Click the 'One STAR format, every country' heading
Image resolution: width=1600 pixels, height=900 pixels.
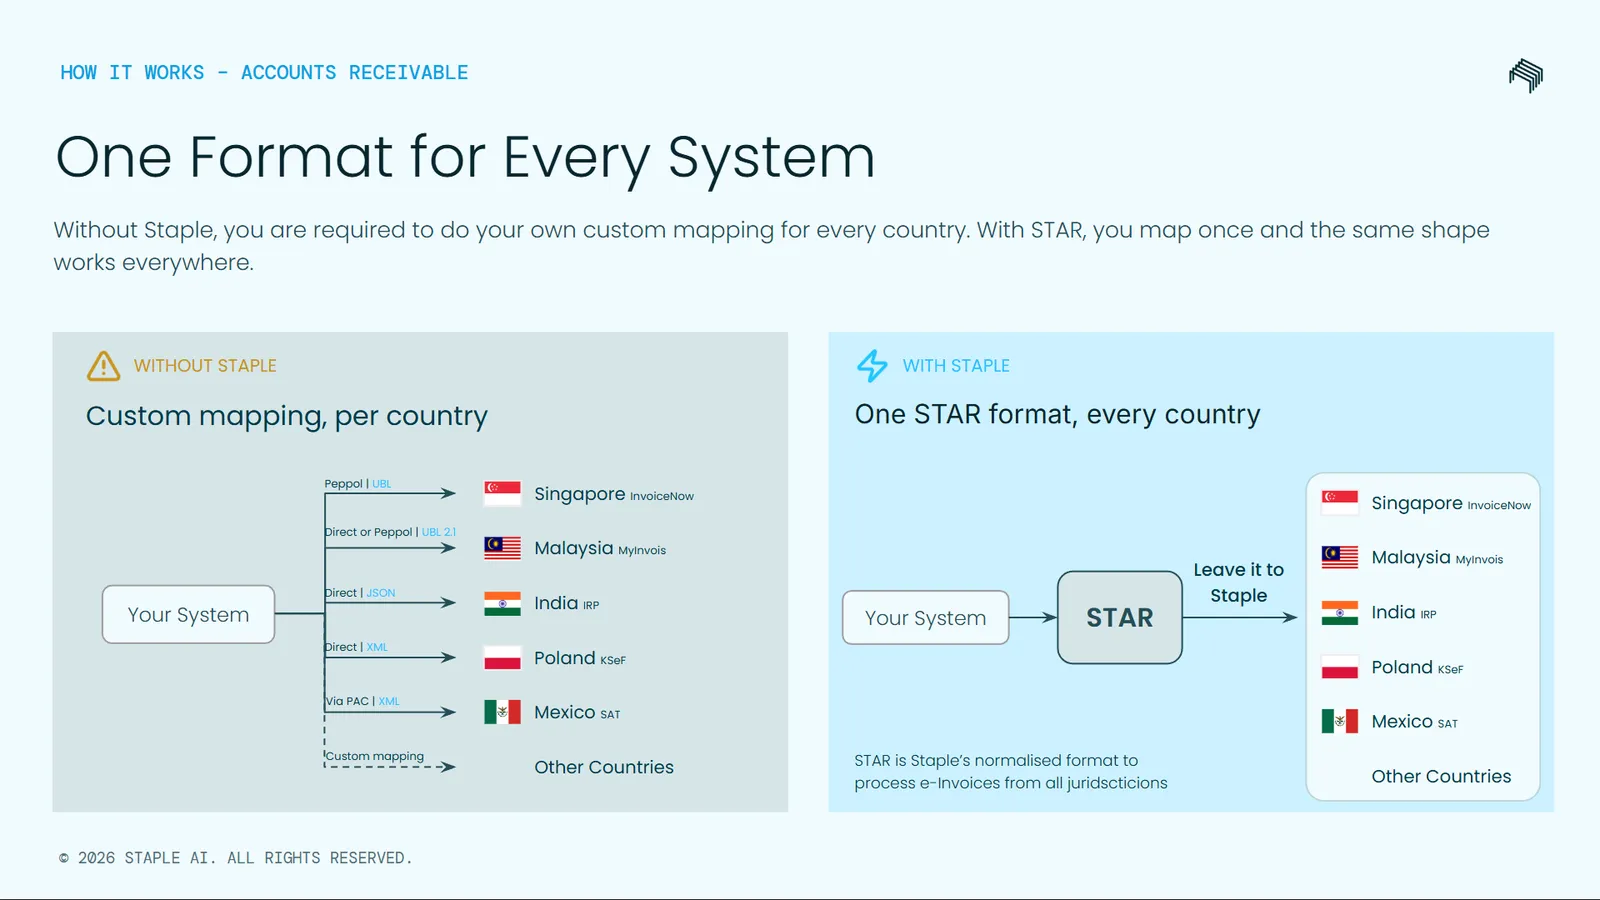(x=1057, y=414)
